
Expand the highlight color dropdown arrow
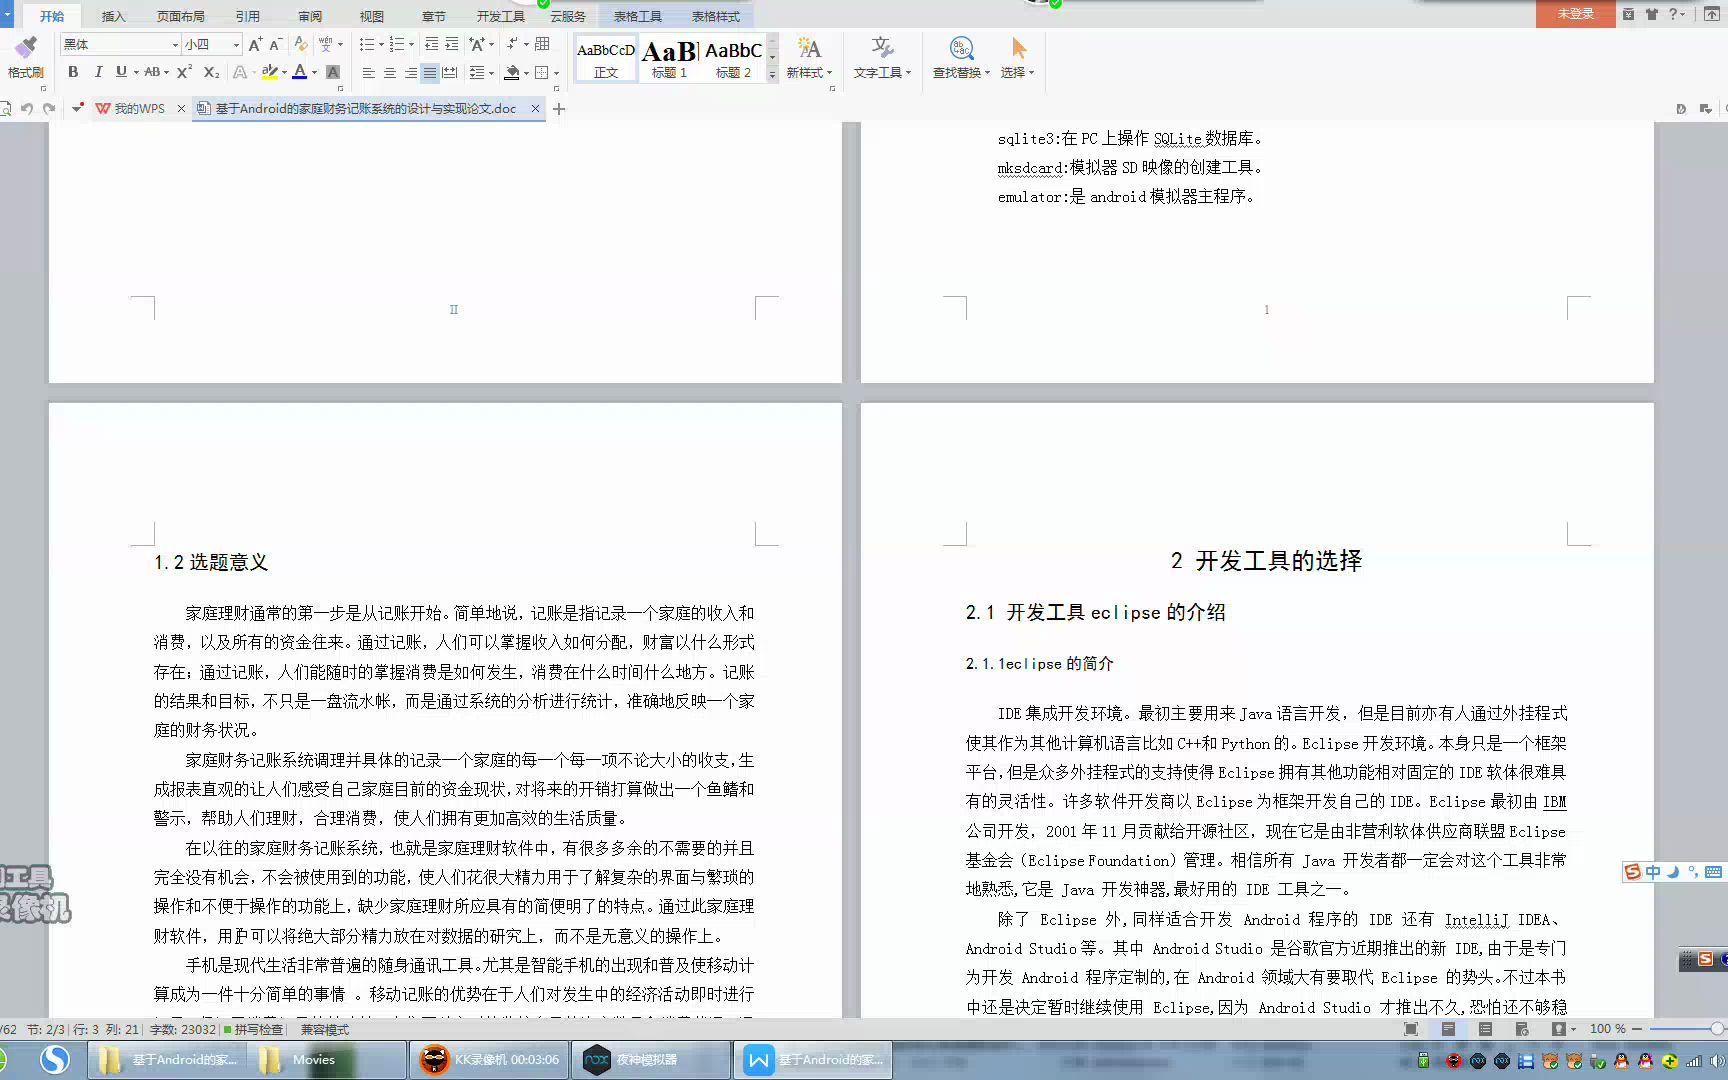[x=284, y=72]
